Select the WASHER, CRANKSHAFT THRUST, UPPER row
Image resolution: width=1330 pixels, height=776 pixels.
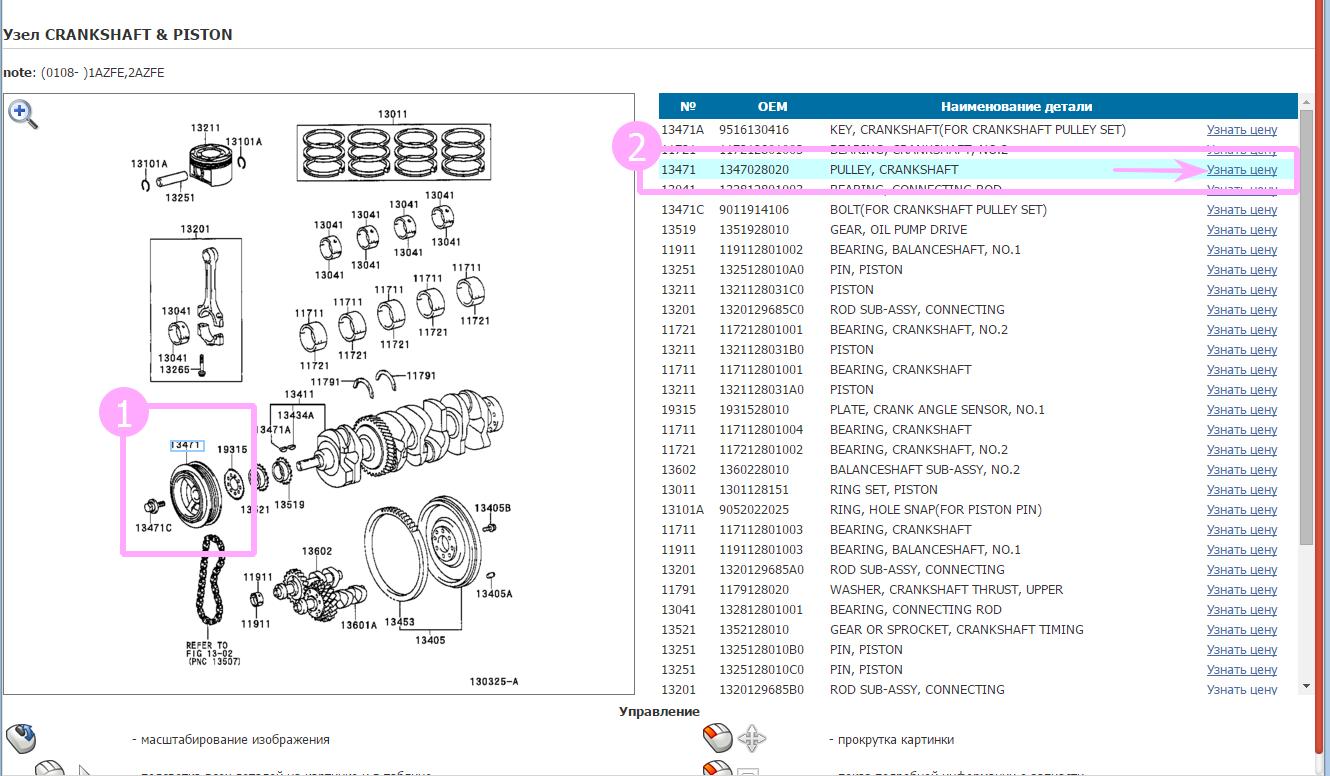(945, 590)
